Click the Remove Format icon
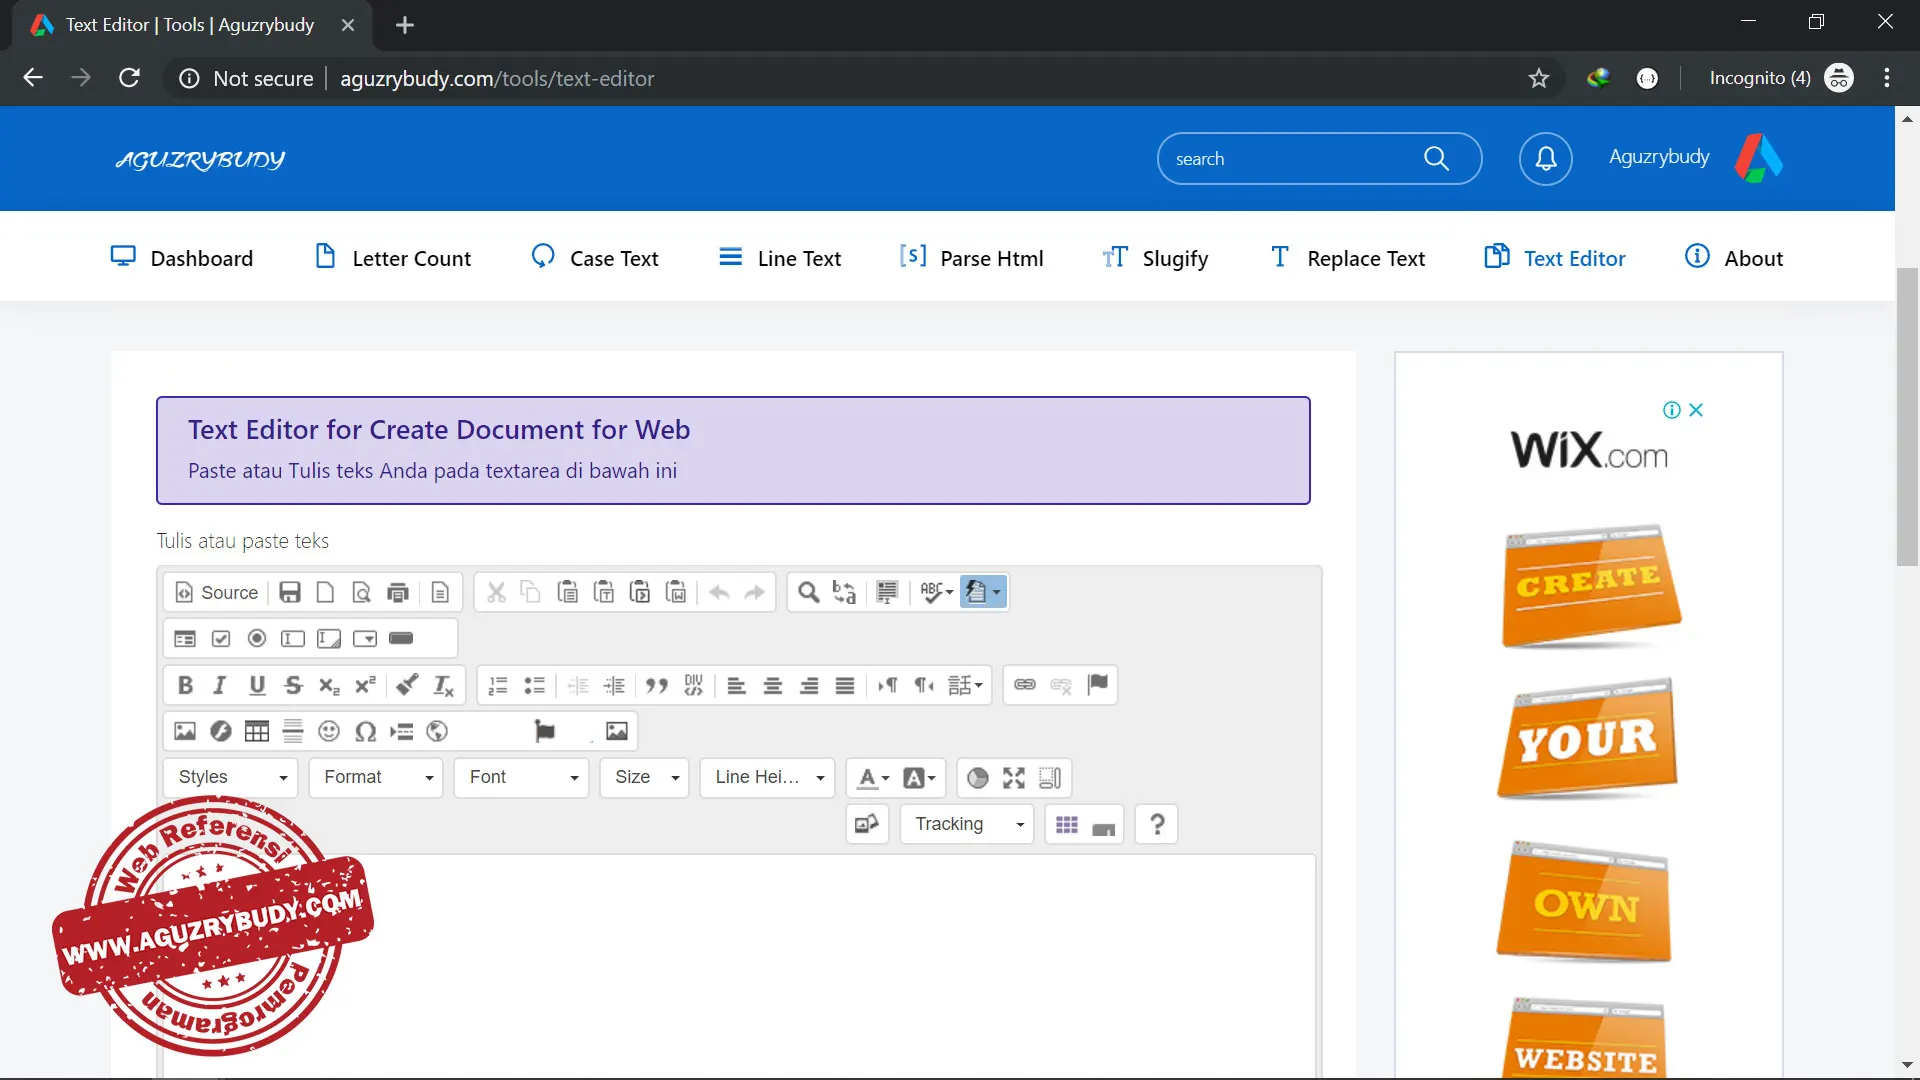The image size is (1920, 1080). 443,685
